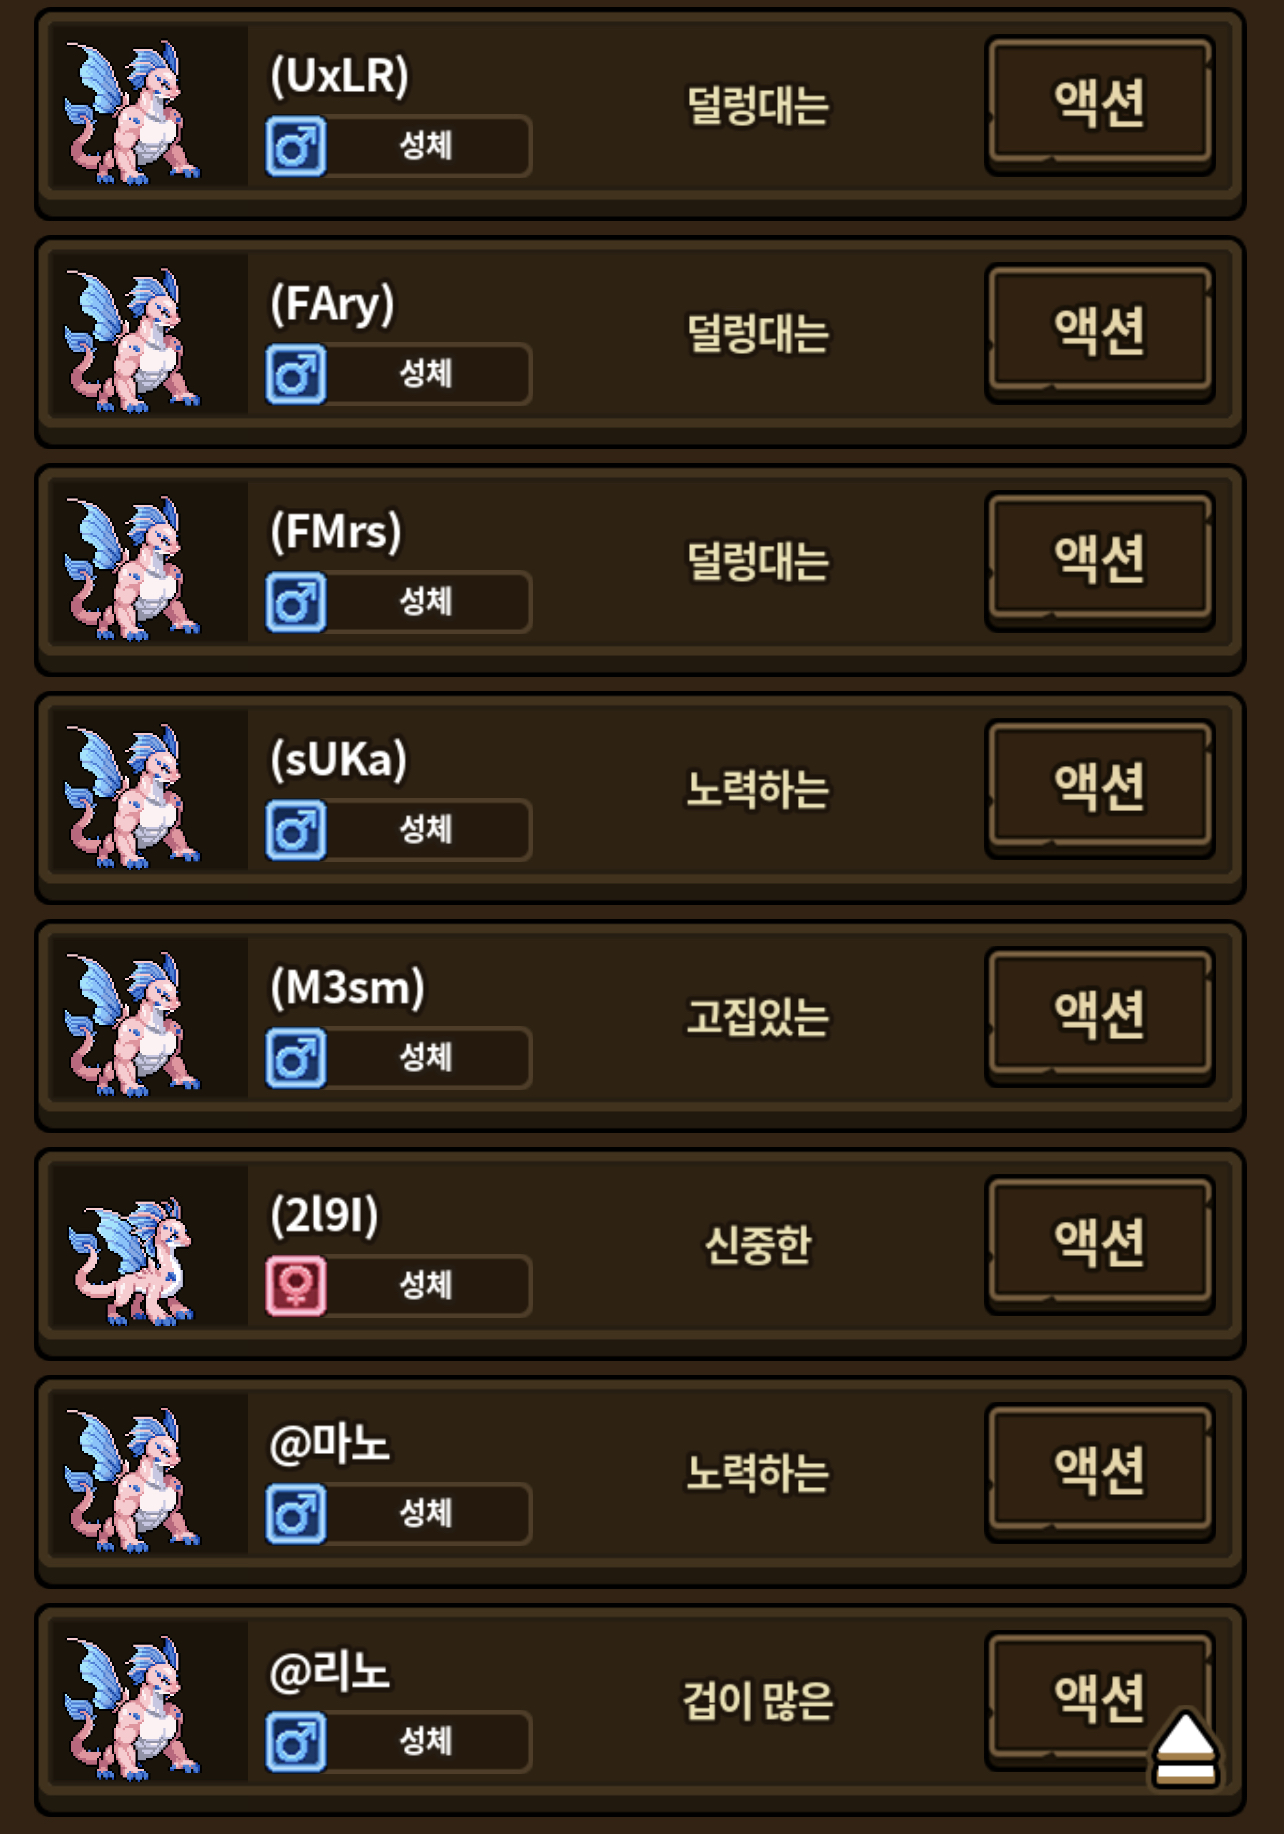Open 액션 for the (M3sm) dragon
This screenshot has width=1284, height=1834.
[x=1100, y=1016]
